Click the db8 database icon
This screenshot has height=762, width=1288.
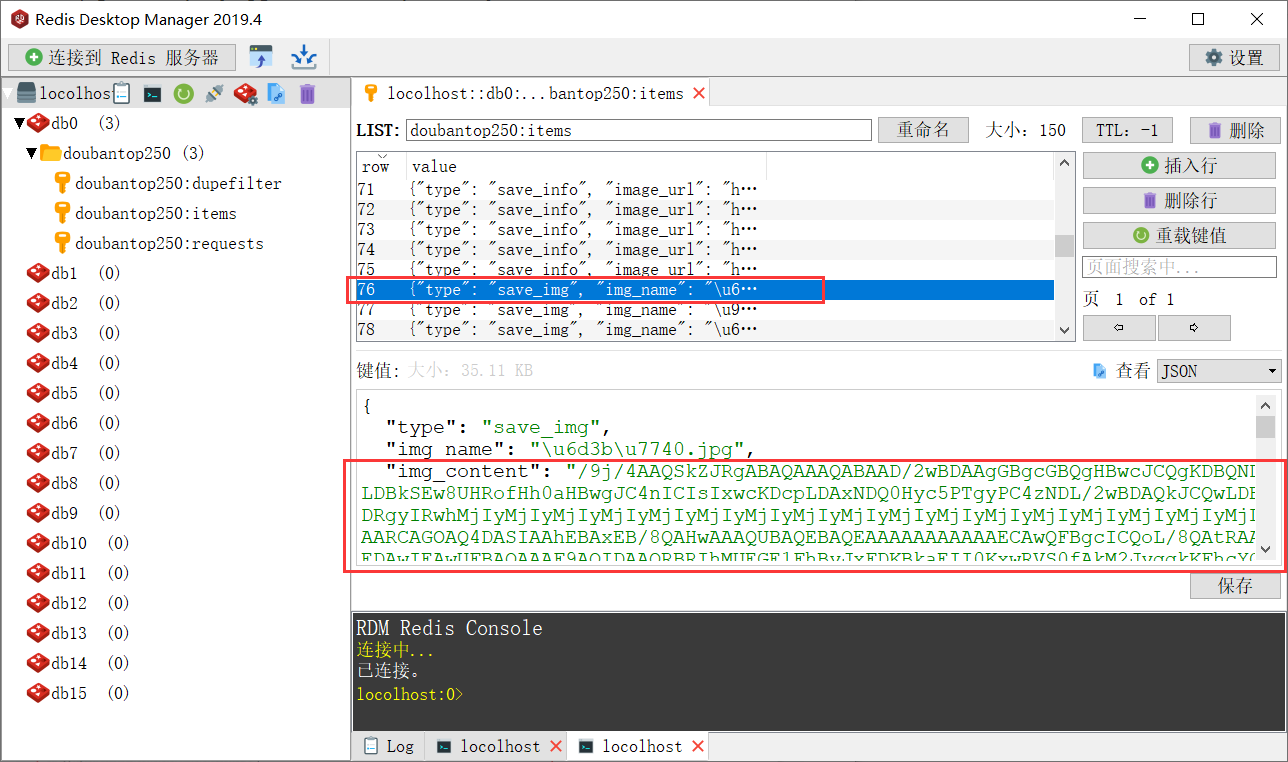[x=38, y=483]
